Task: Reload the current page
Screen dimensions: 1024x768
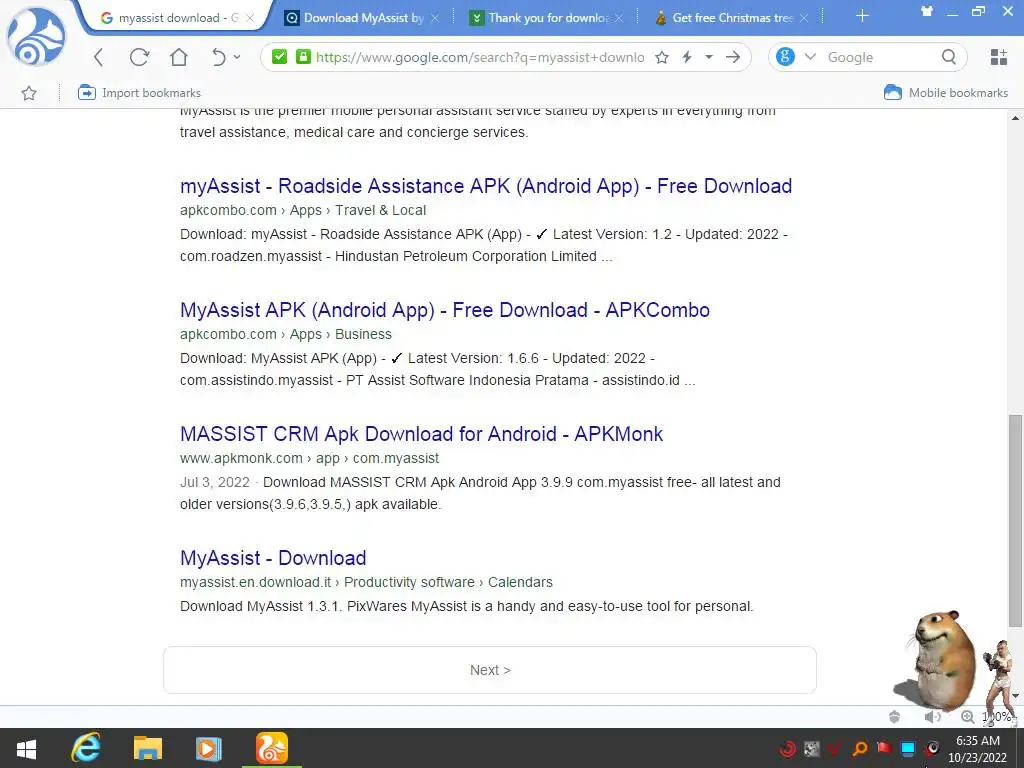Action: point(139,57)
